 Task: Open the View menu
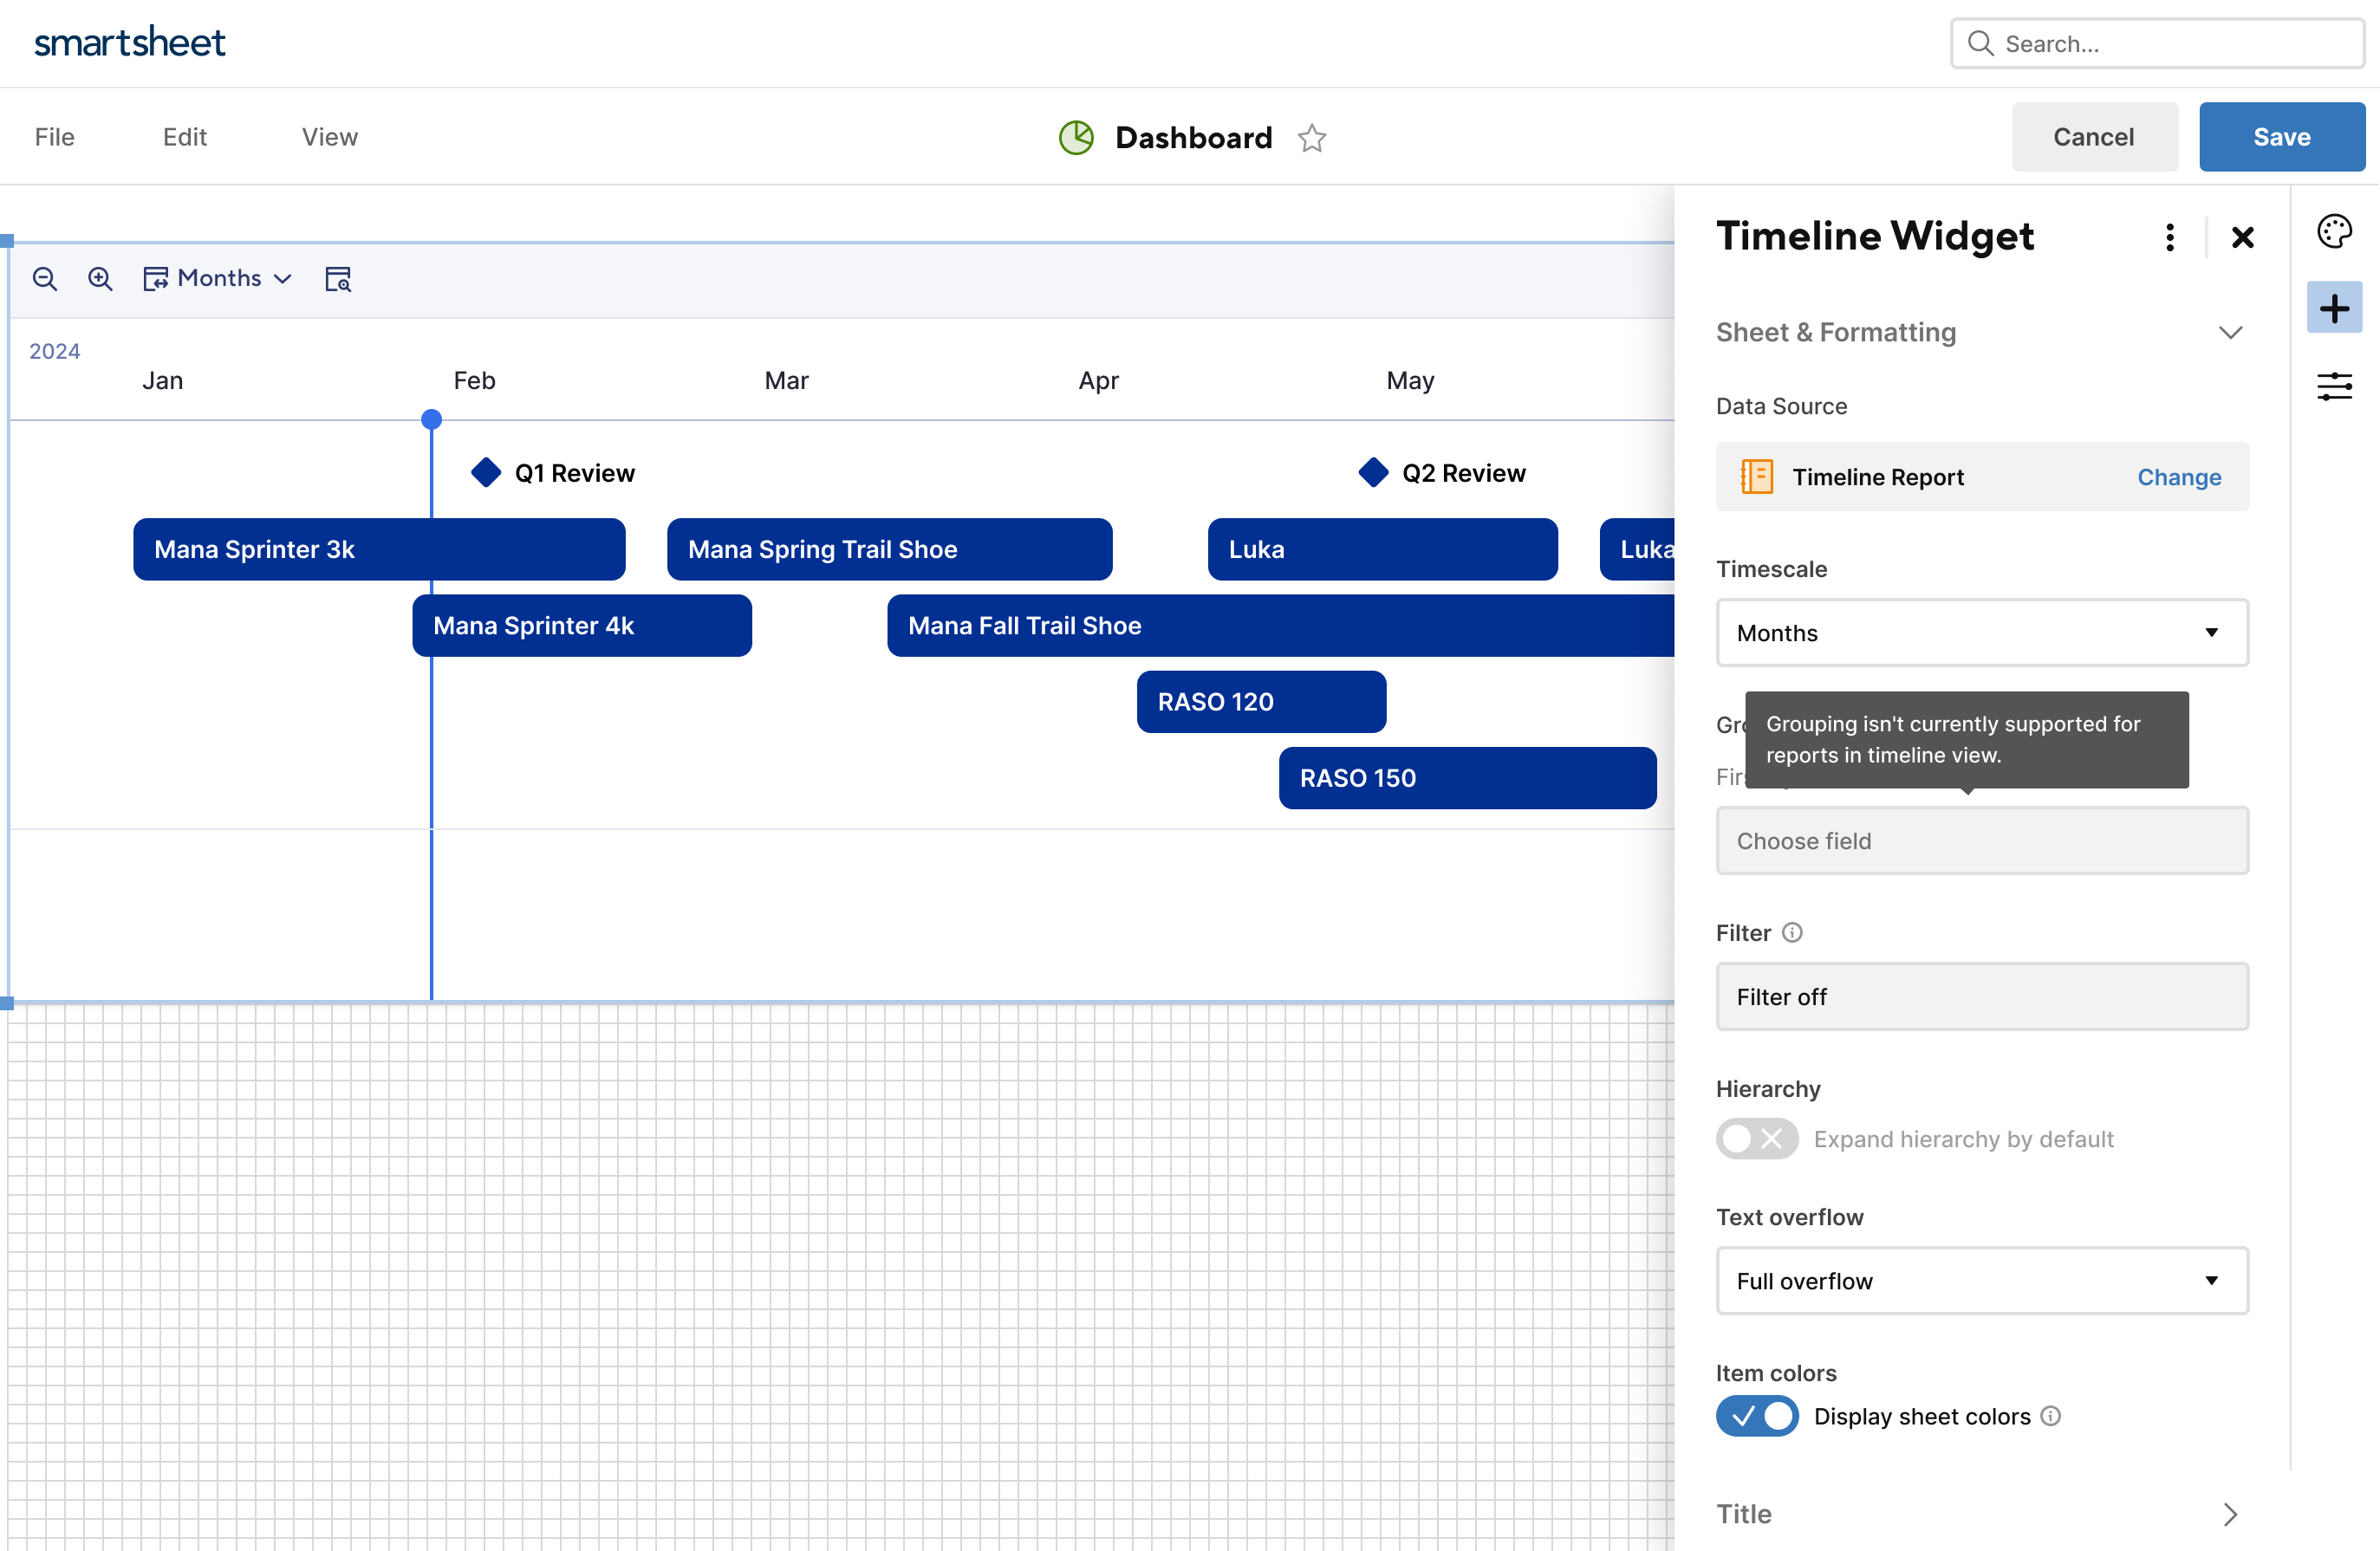329,137
